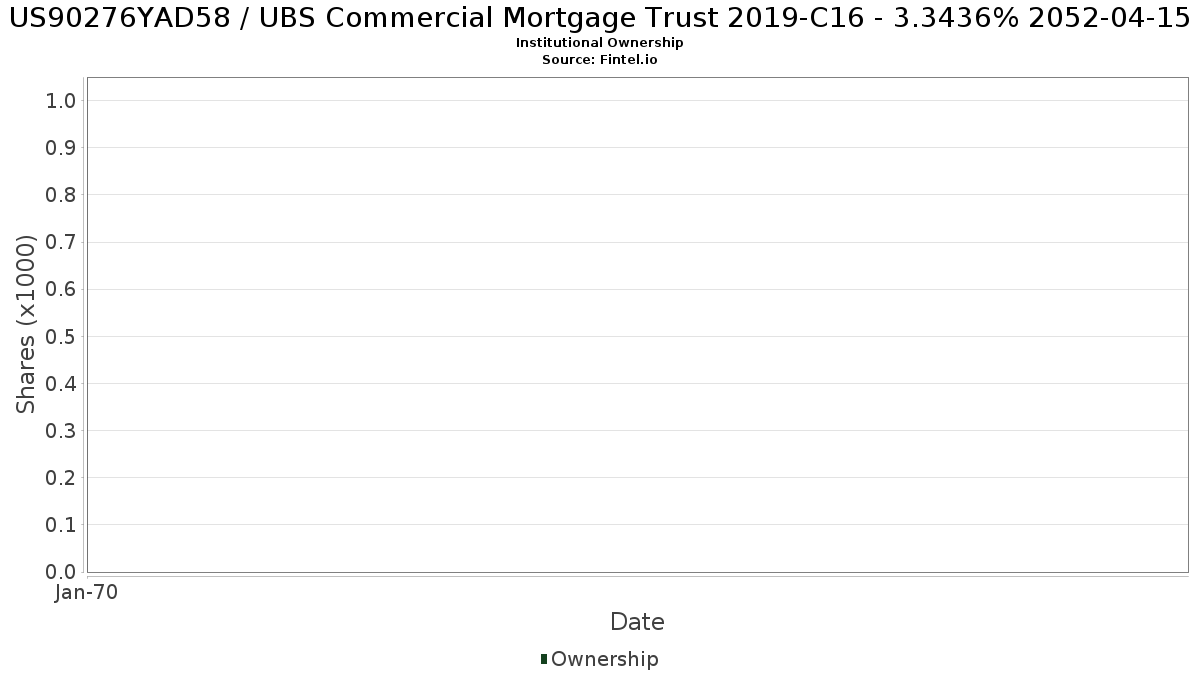This screenshot has height=675, width=1200.
Task: Click the 0.4 y-axis tick label
Action: tap(61, 384)
